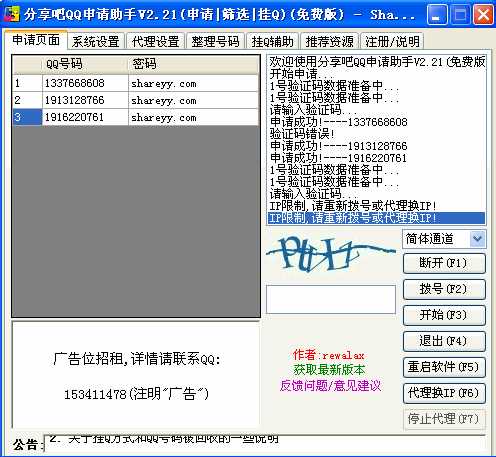496x457 pixels.
Task: Open the 系统设置 tab
Action: (96, 42)
